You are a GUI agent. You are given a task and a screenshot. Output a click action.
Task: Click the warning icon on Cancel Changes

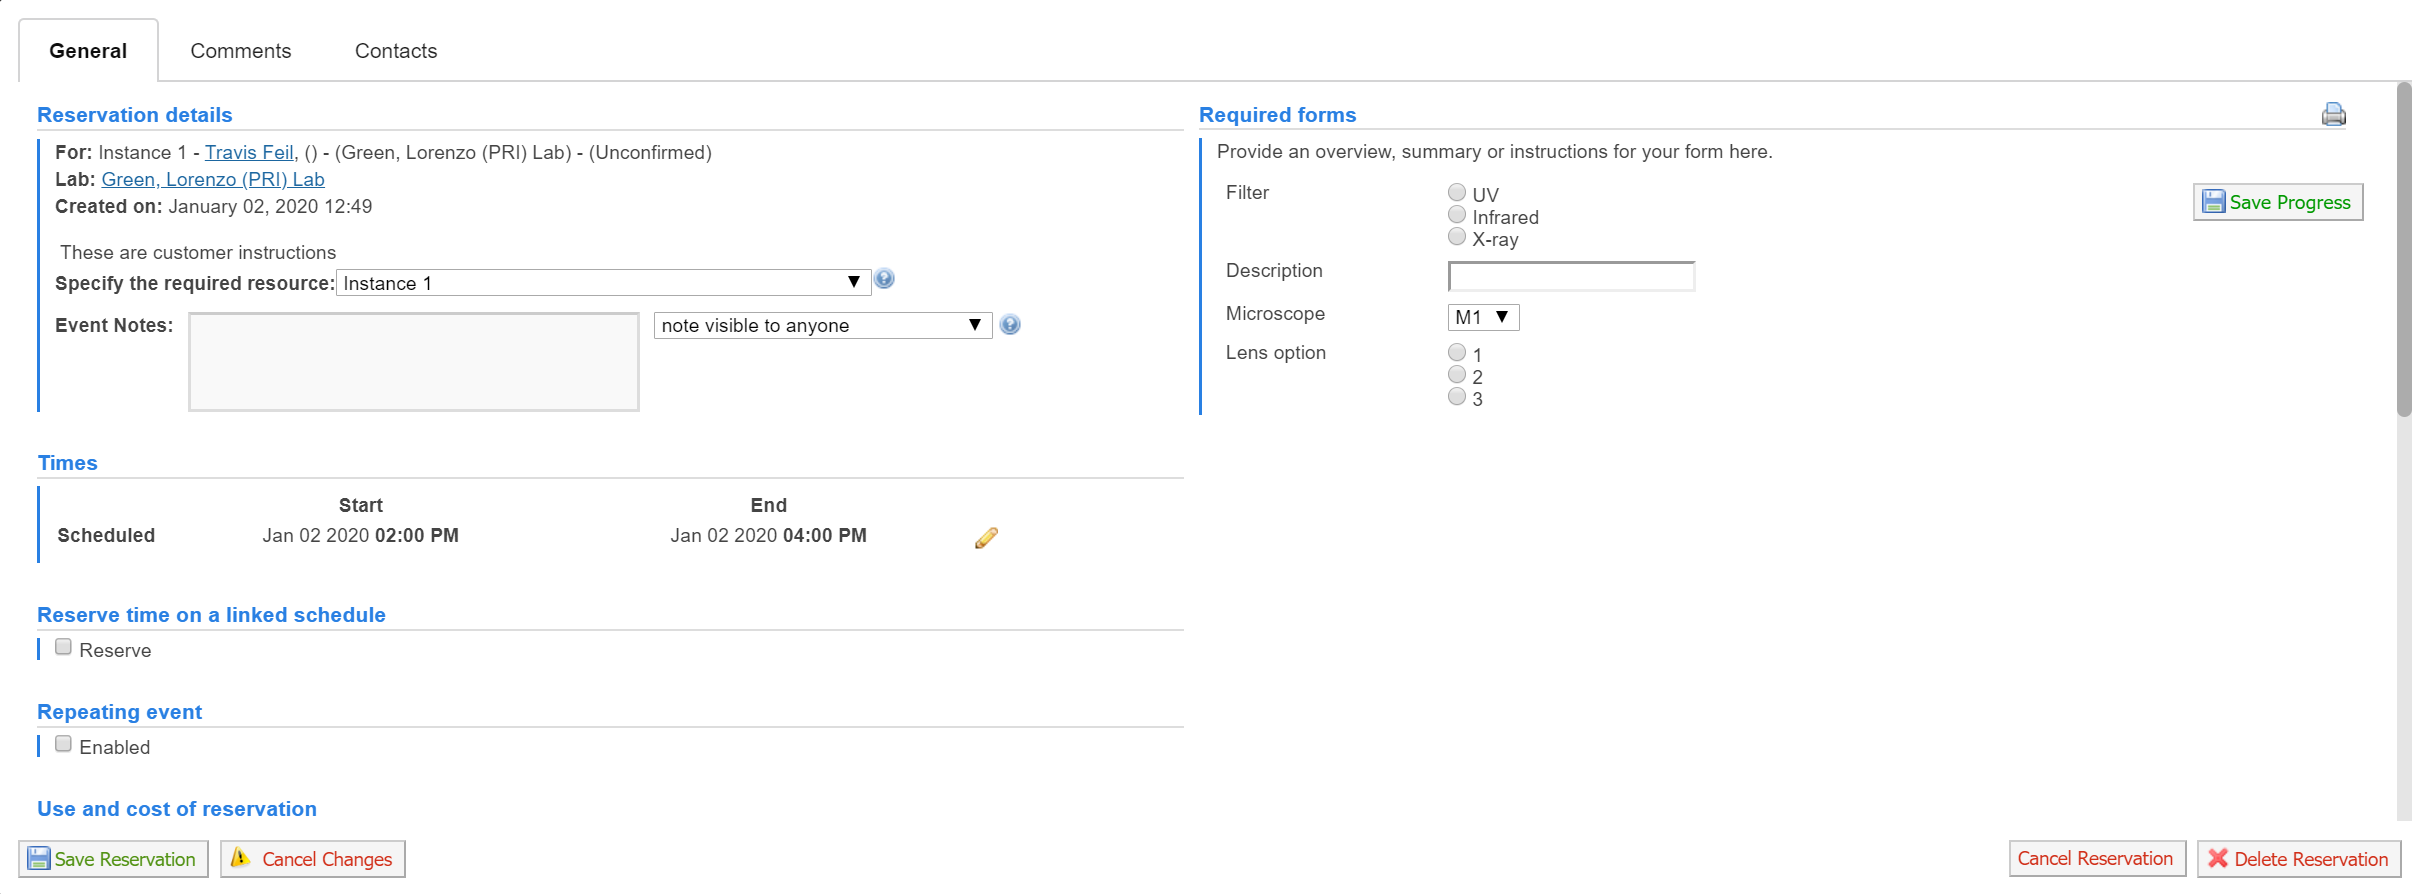[x=241, y=858]
